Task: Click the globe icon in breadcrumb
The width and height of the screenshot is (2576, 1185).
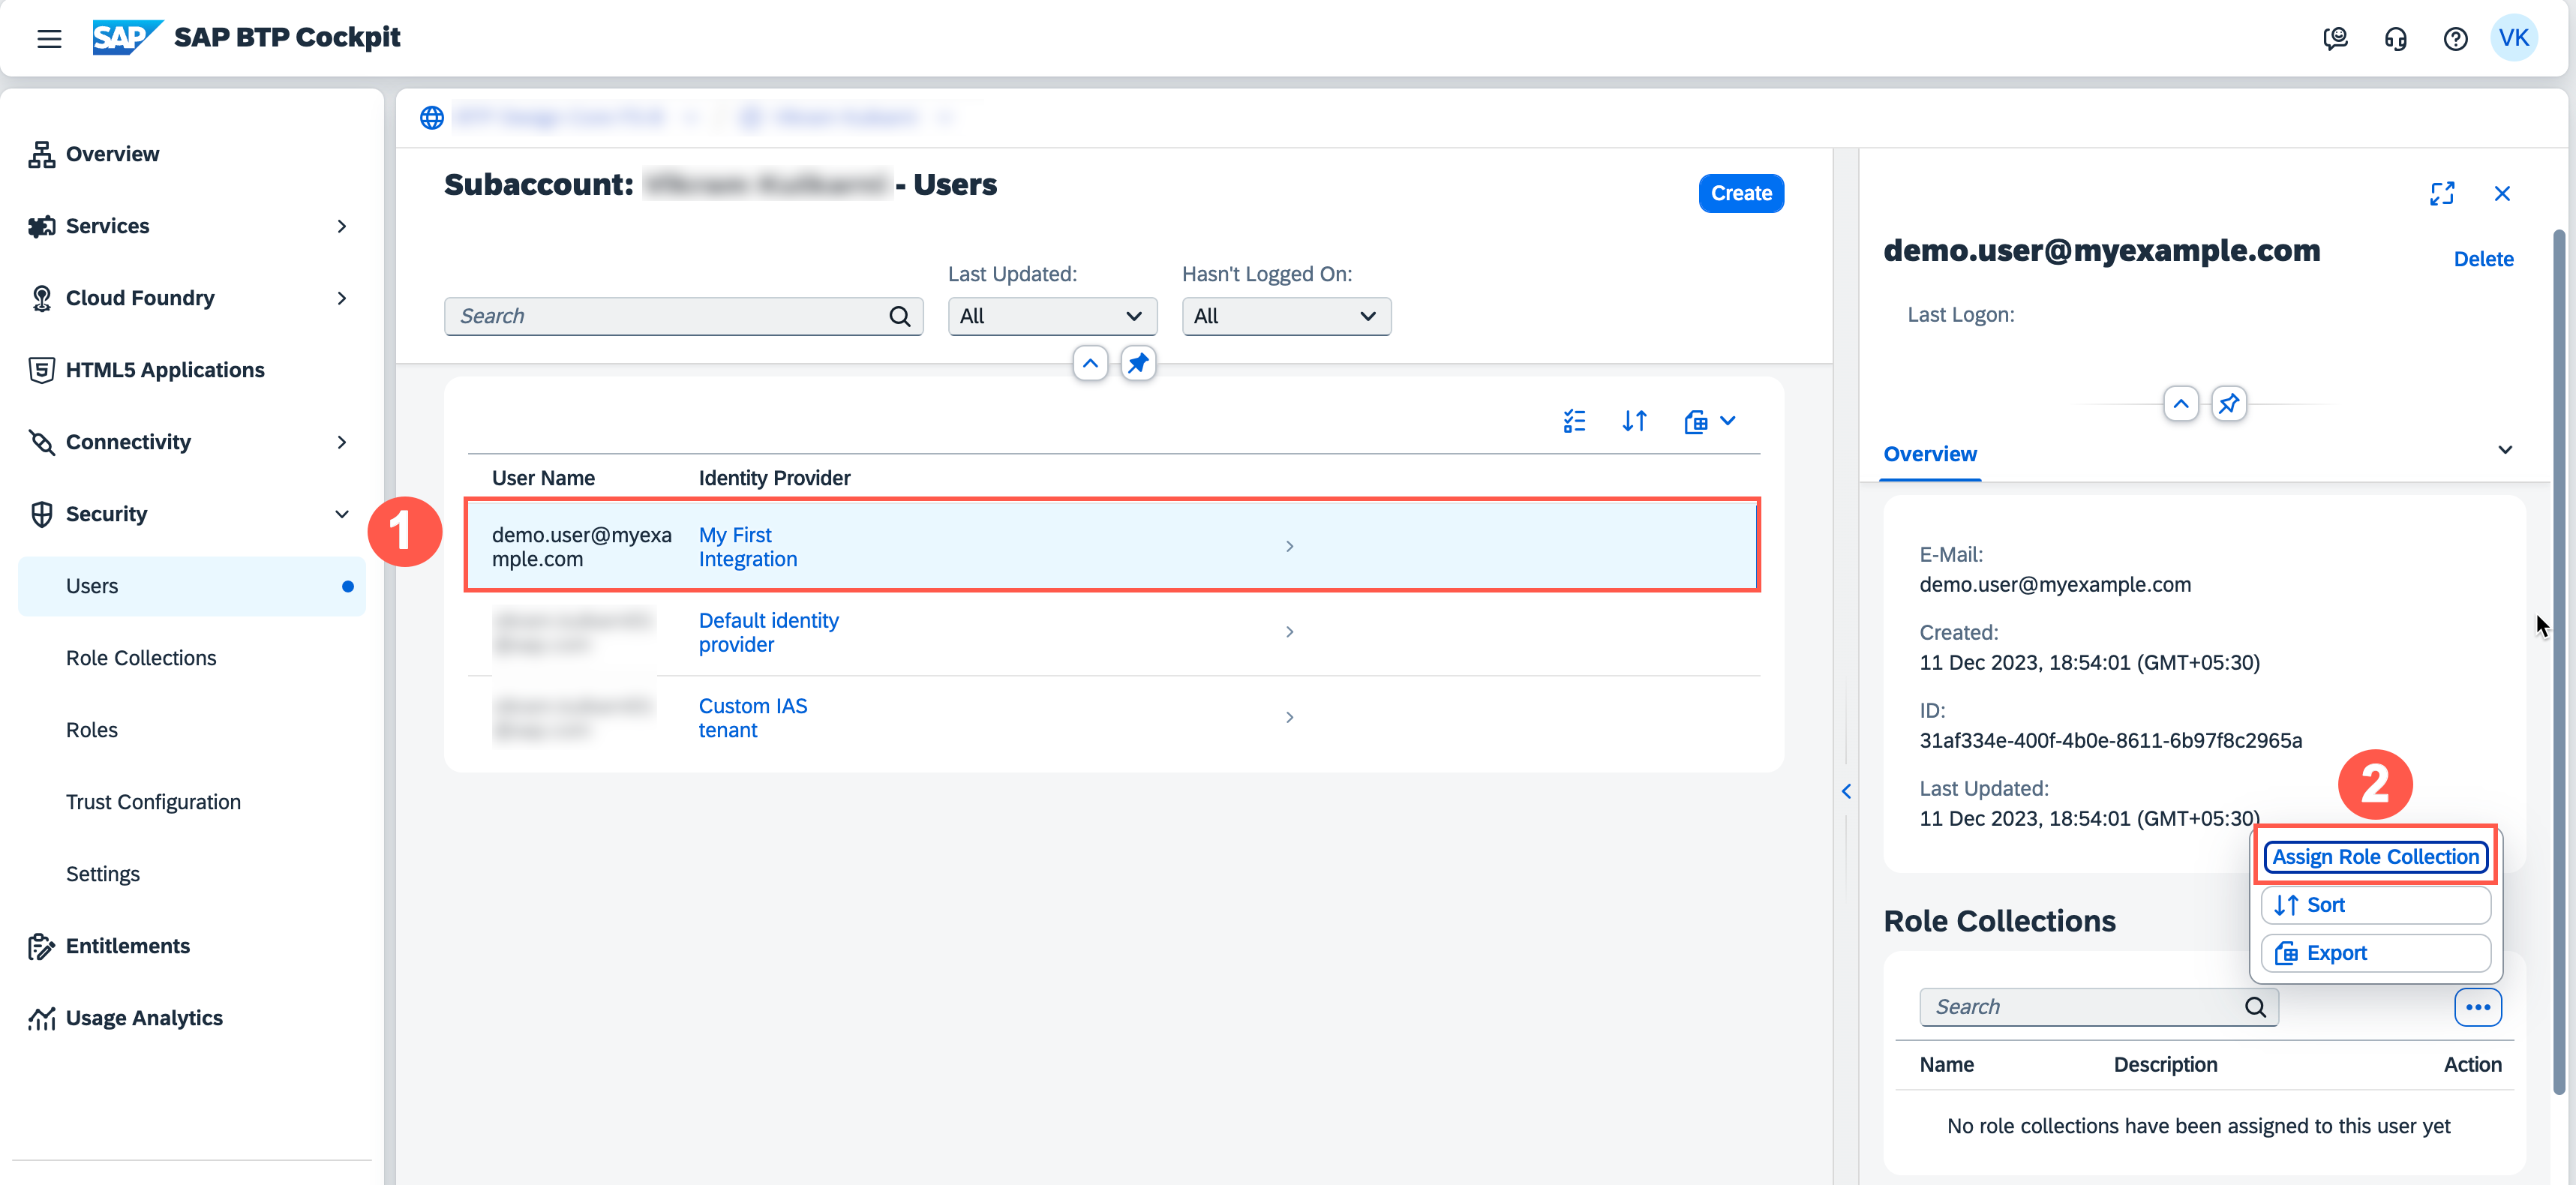Action: pyautogui.click(x=431, y=117)
